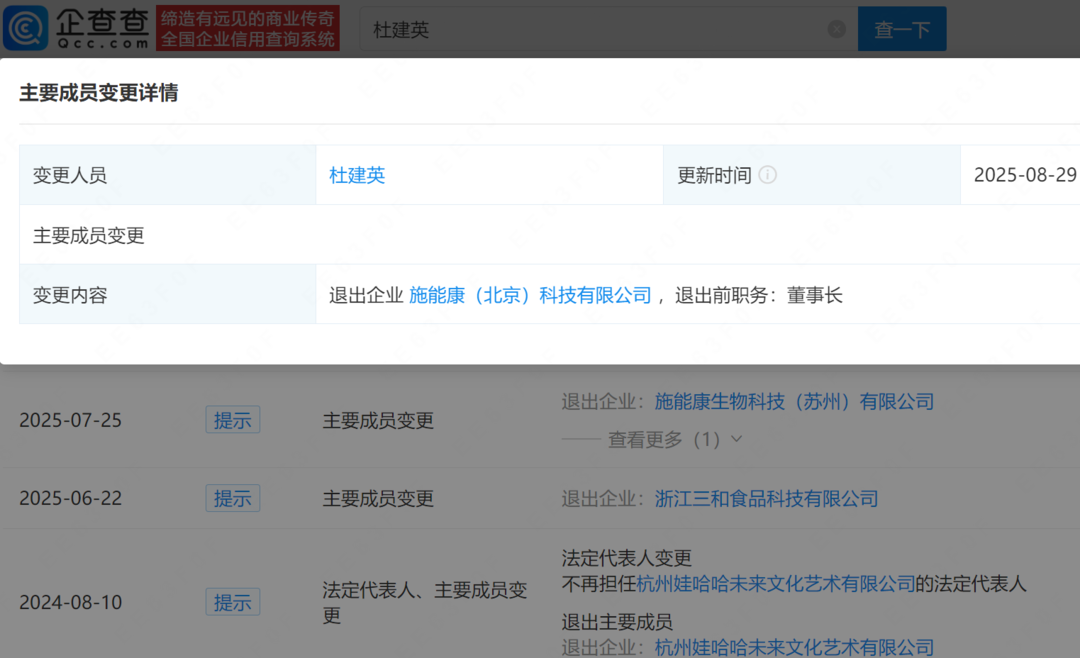This screenshot has width=1080, height=658.
Task: Select the date text 2025-07-25
Action: pos(70,420)
